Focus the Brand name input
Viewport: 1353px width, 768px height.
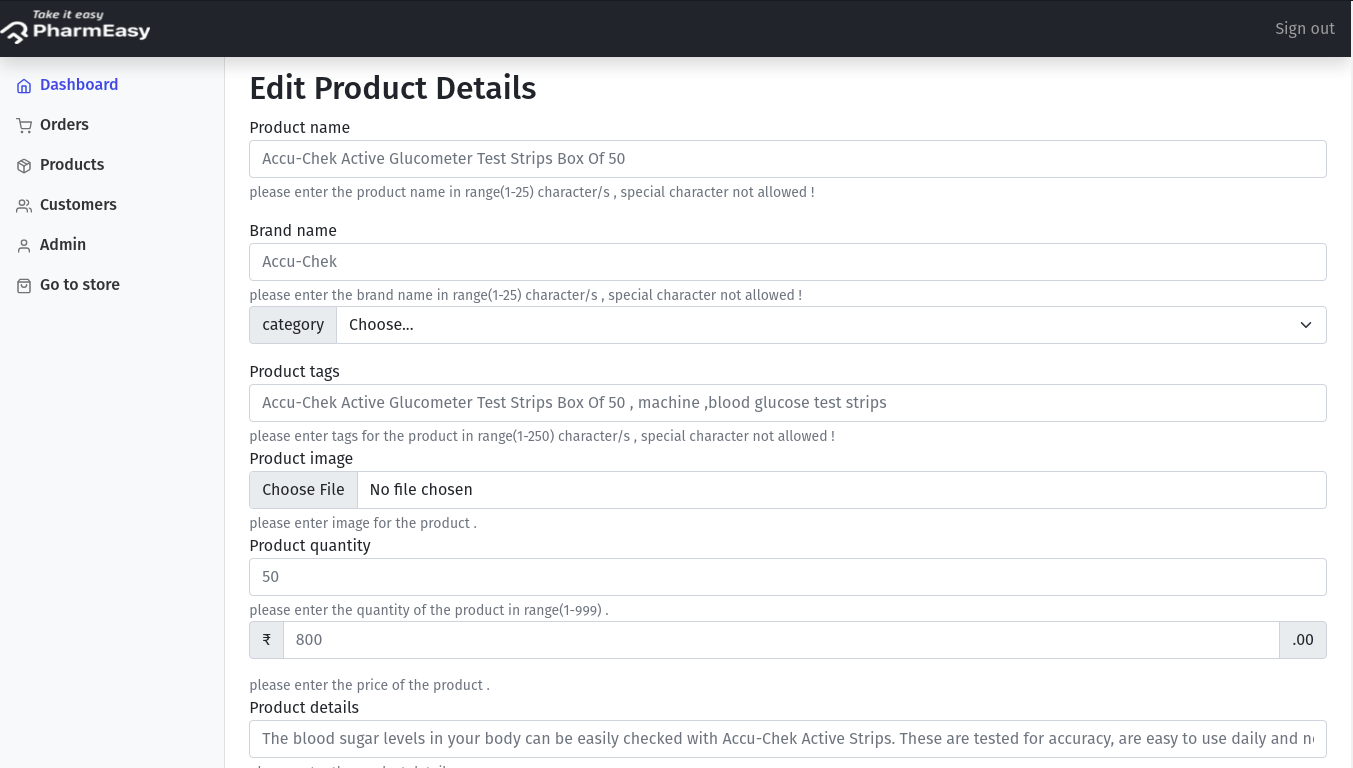point(787,262)
